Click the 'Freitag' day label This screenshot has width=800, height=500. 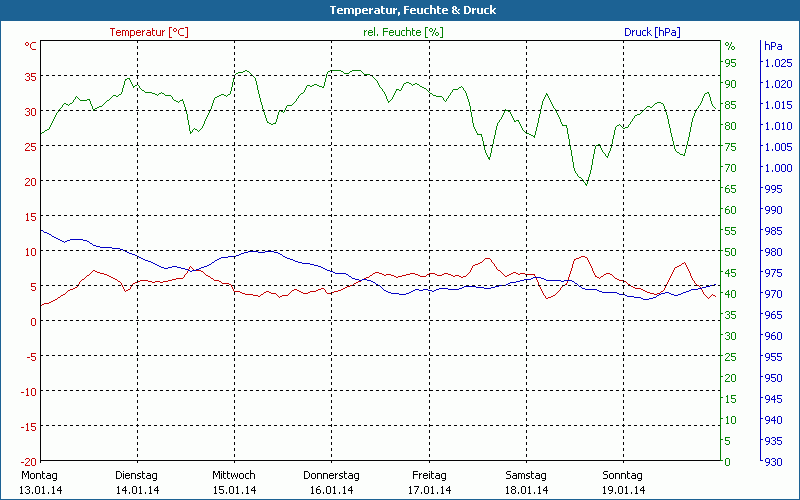(x=429, y=475)
